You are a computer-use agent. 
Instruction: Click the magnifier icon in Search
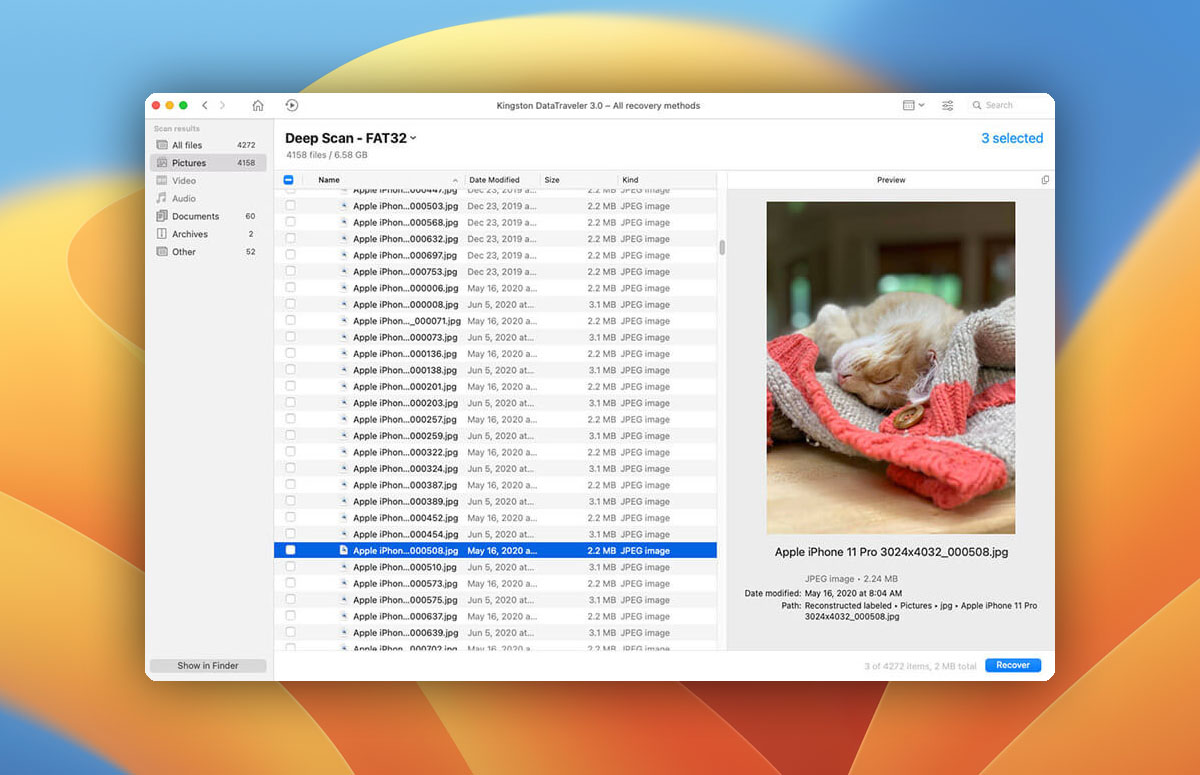tap(977, 105)
